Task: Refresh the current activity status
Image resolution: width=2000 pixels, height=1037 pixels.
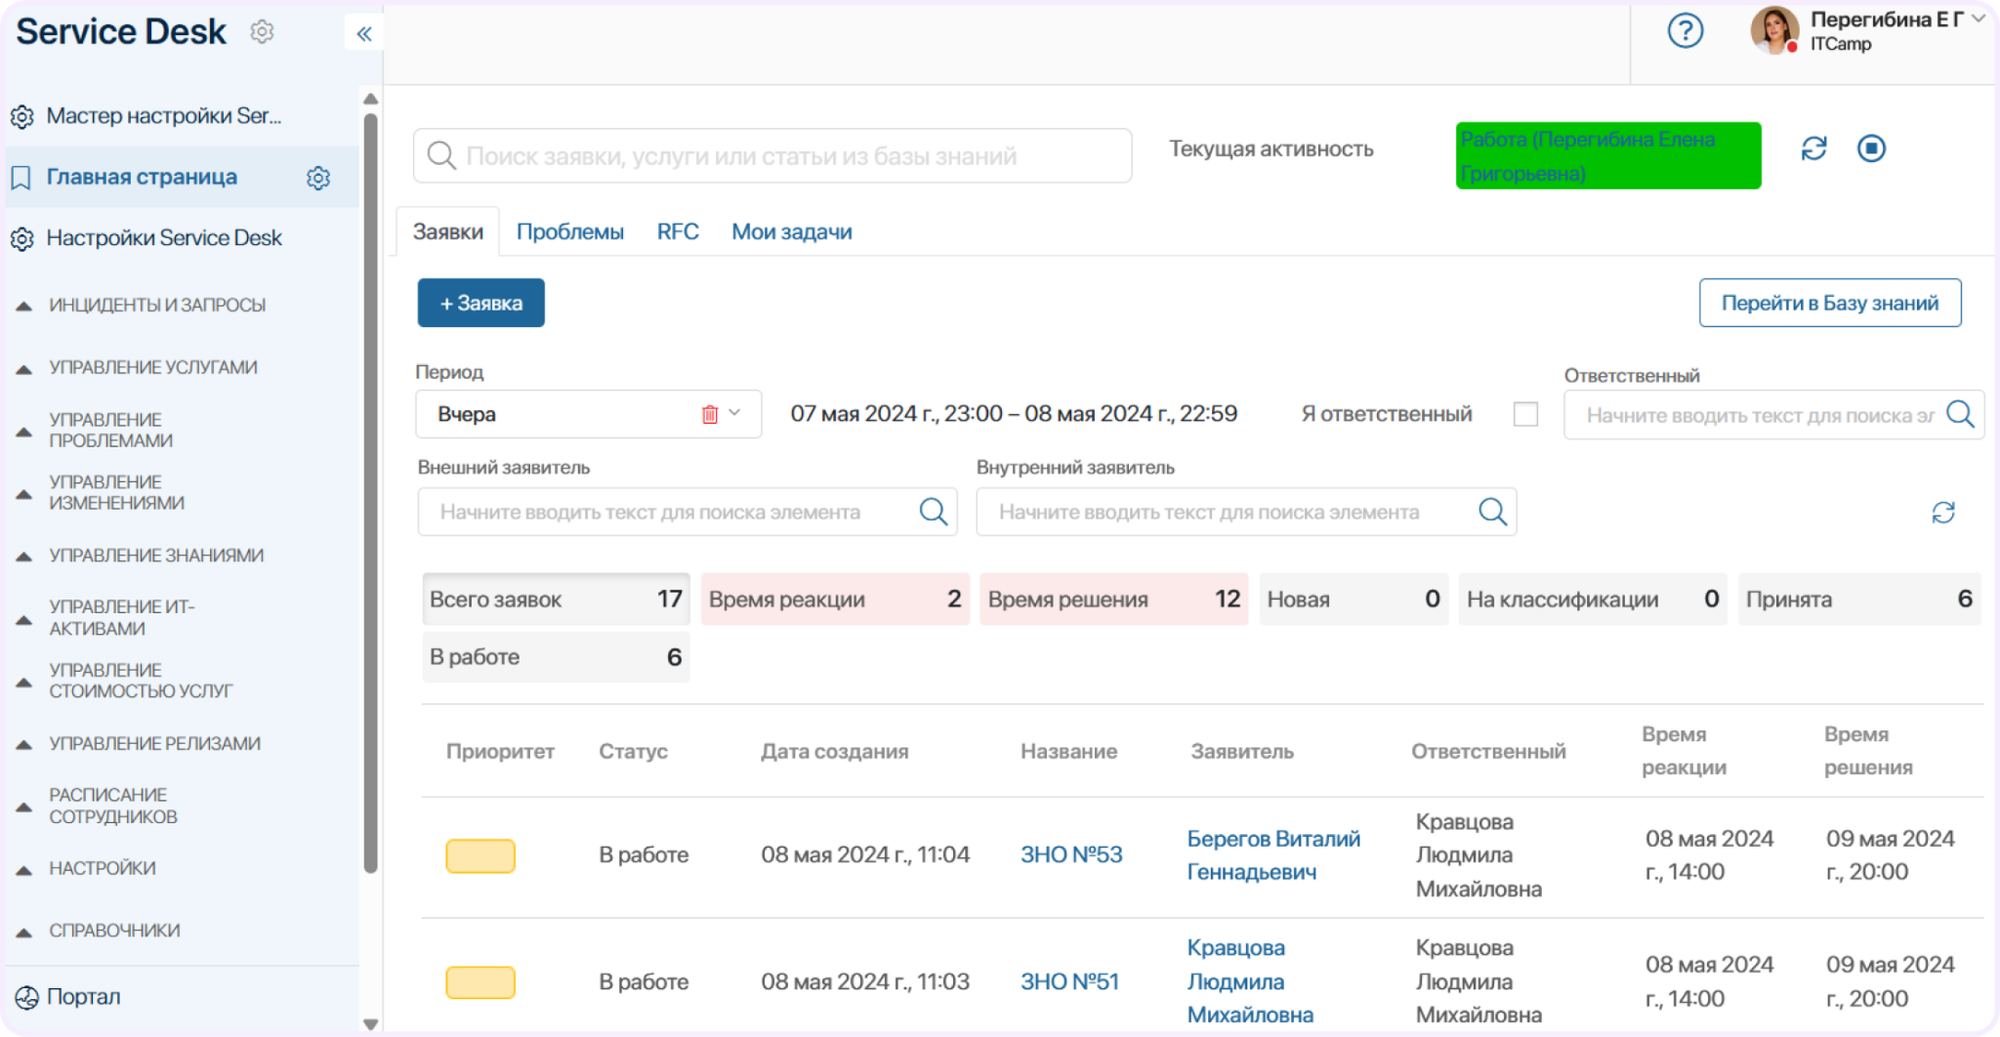Action: [x=1814, y=149]
